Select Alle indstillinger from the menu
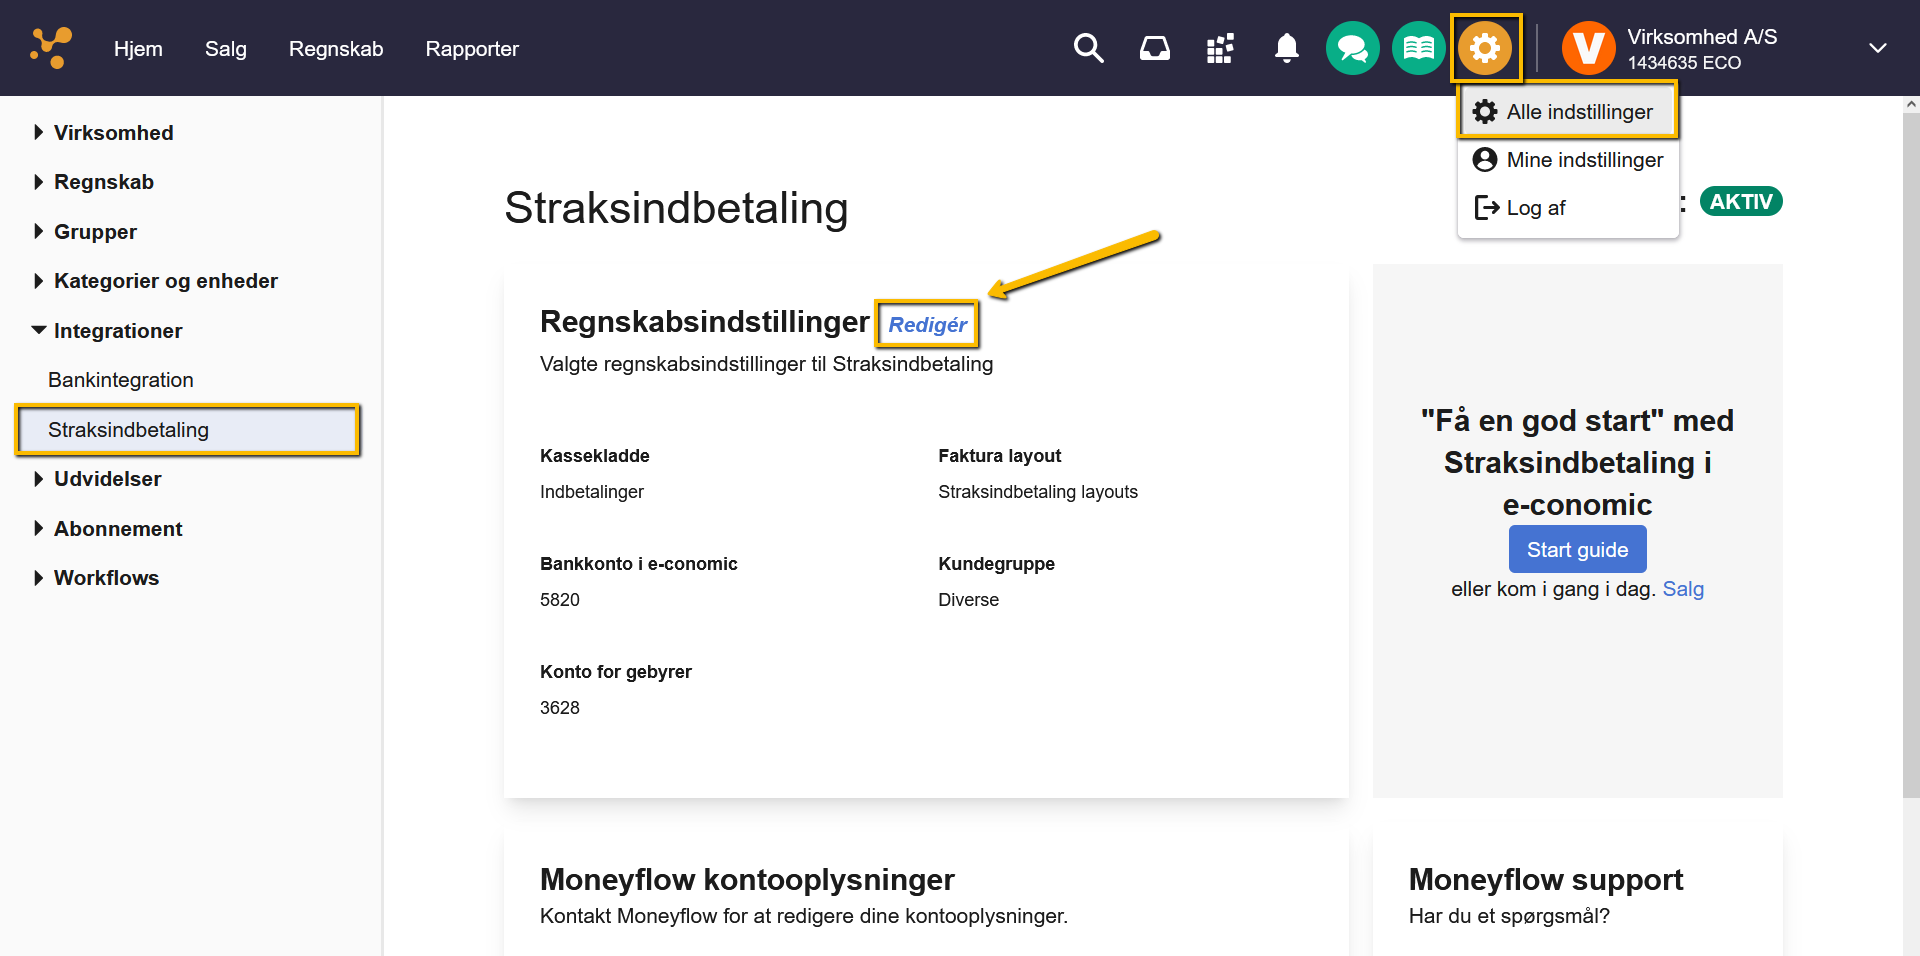Viewport: 1920px width, 956px height. pyautogui.click(x=1567, y=112)
